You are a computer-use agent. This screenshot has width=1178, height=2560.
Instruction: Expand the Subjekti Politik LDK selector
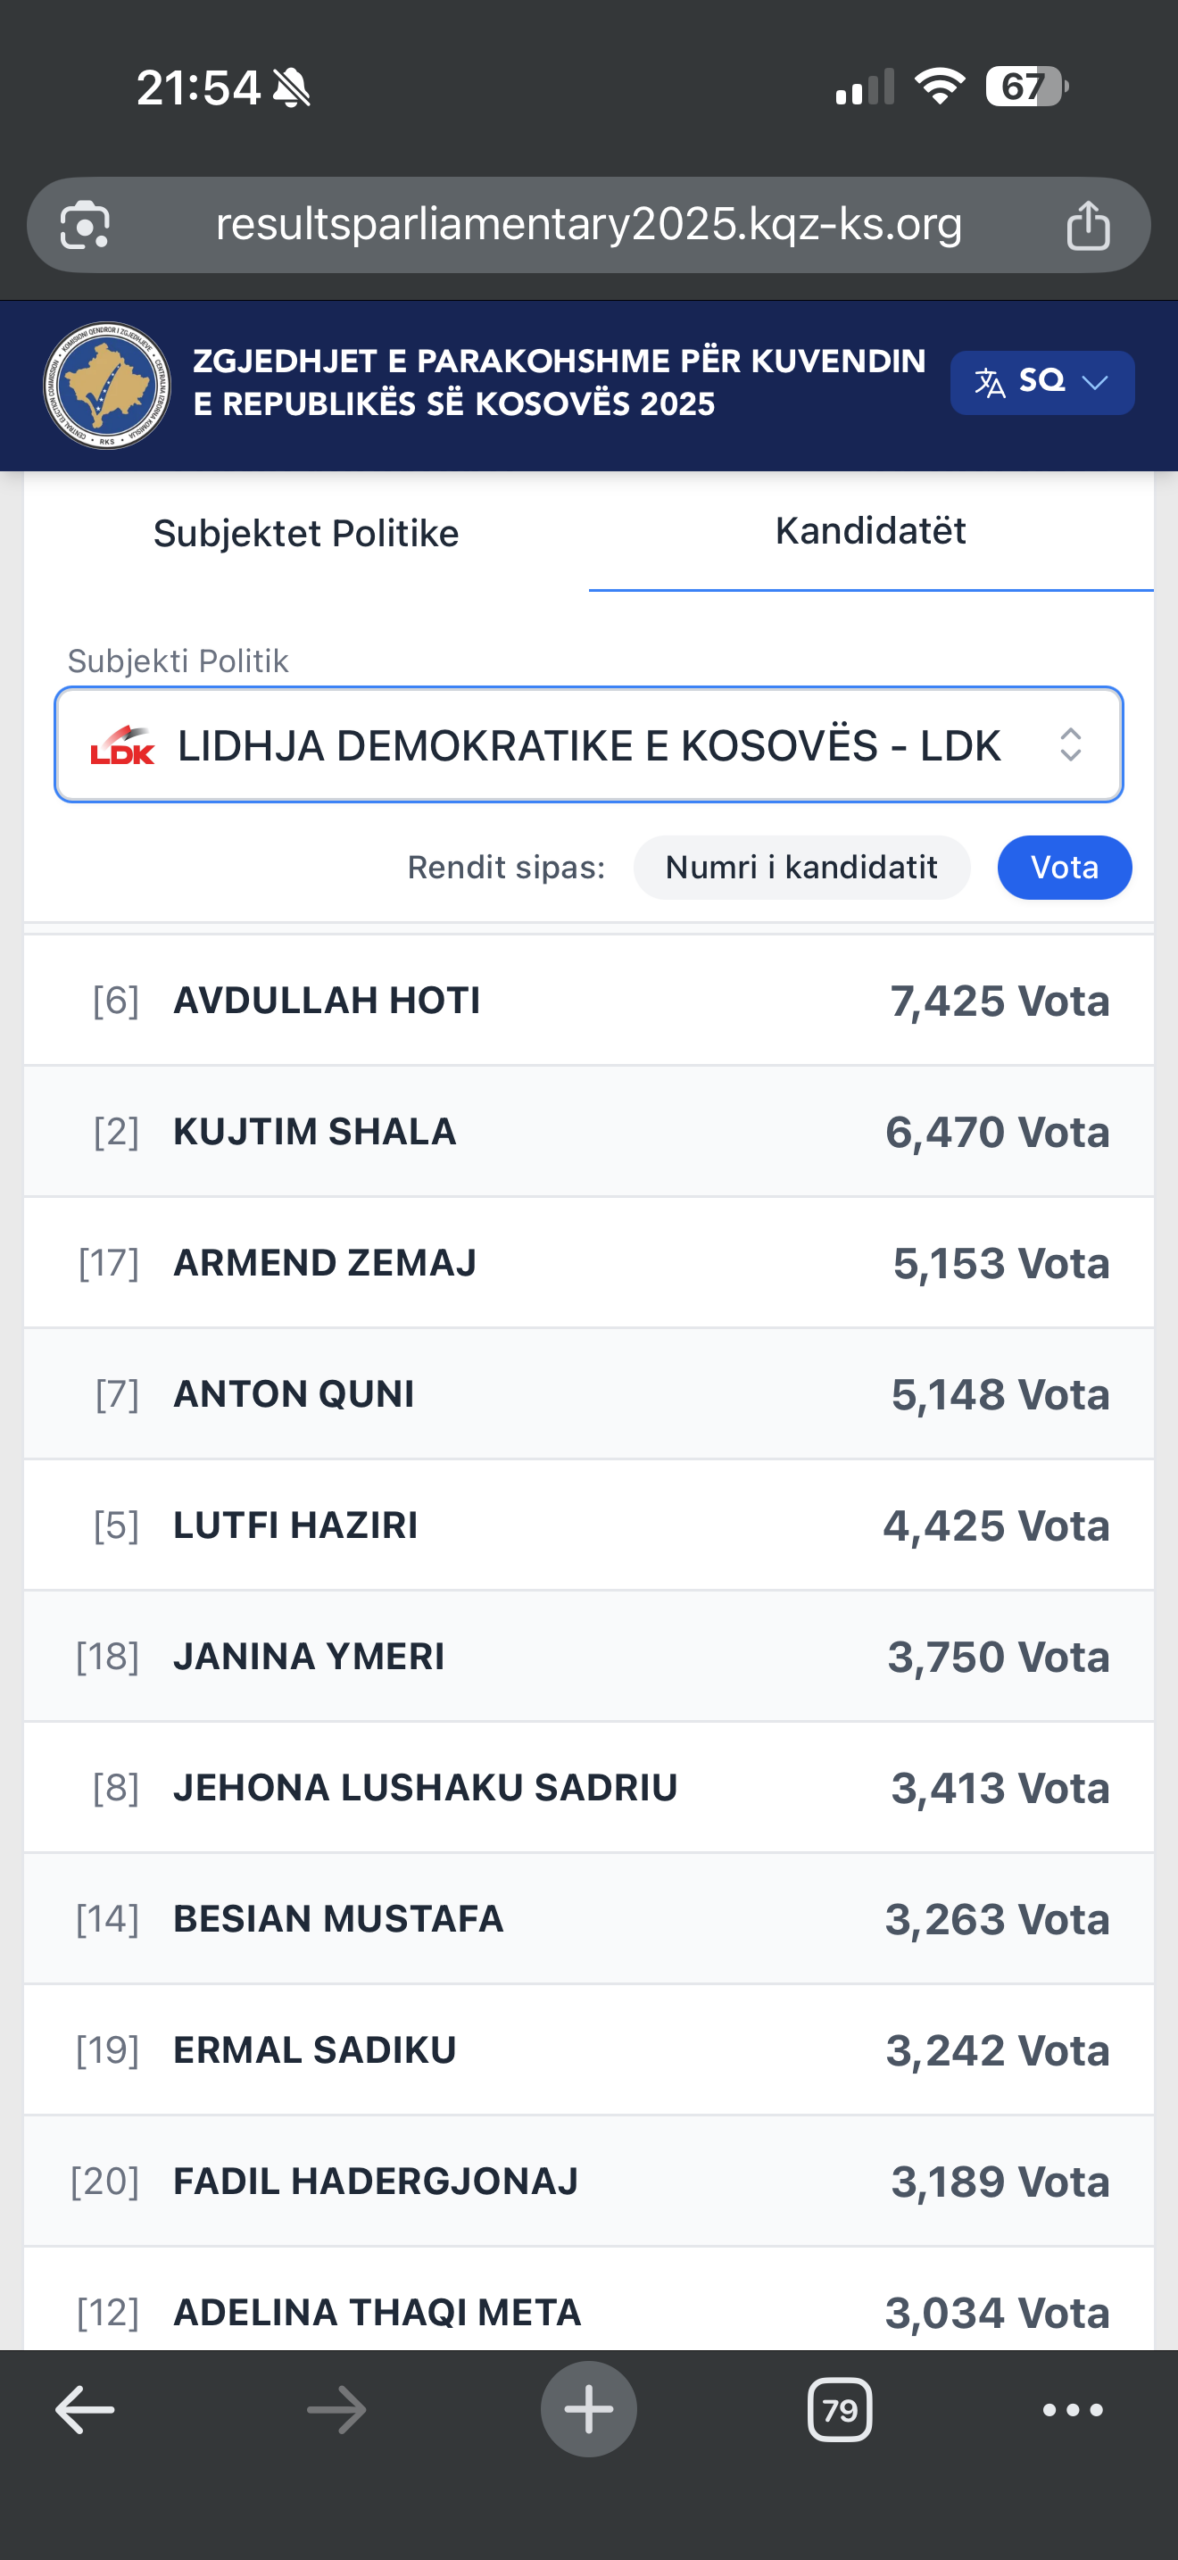click(589, 745)
